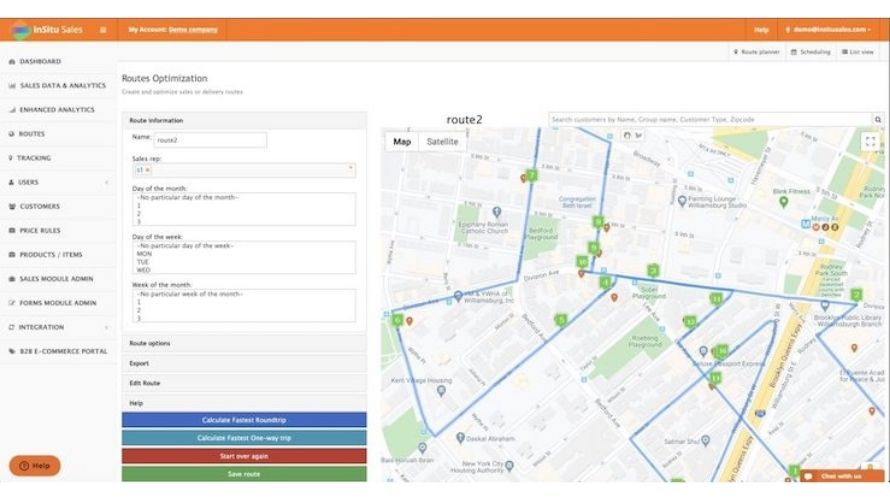Open the demo@insitusales.com account dropdown
This screenshot has width=890, height=500.
pyautogui.click(x=829, y=30)
